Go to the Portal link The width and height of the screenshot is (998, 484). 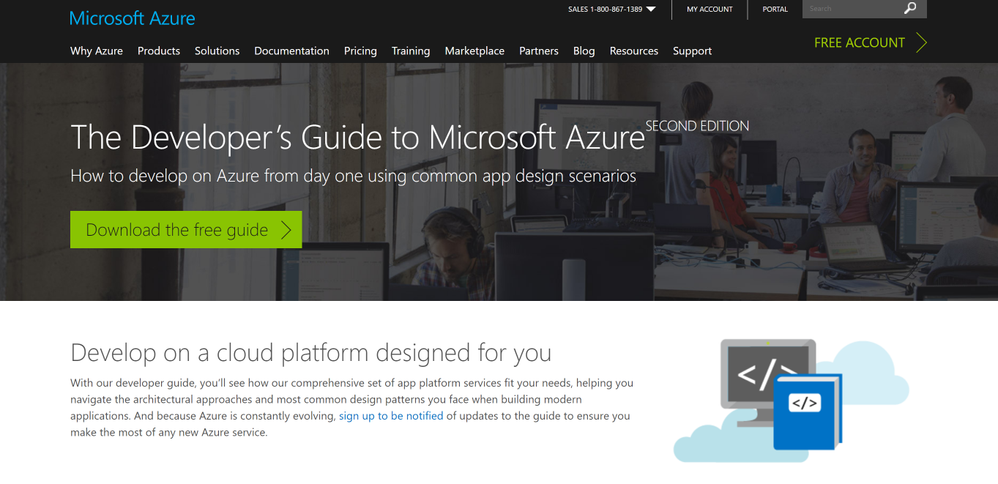tap(775, 9)
